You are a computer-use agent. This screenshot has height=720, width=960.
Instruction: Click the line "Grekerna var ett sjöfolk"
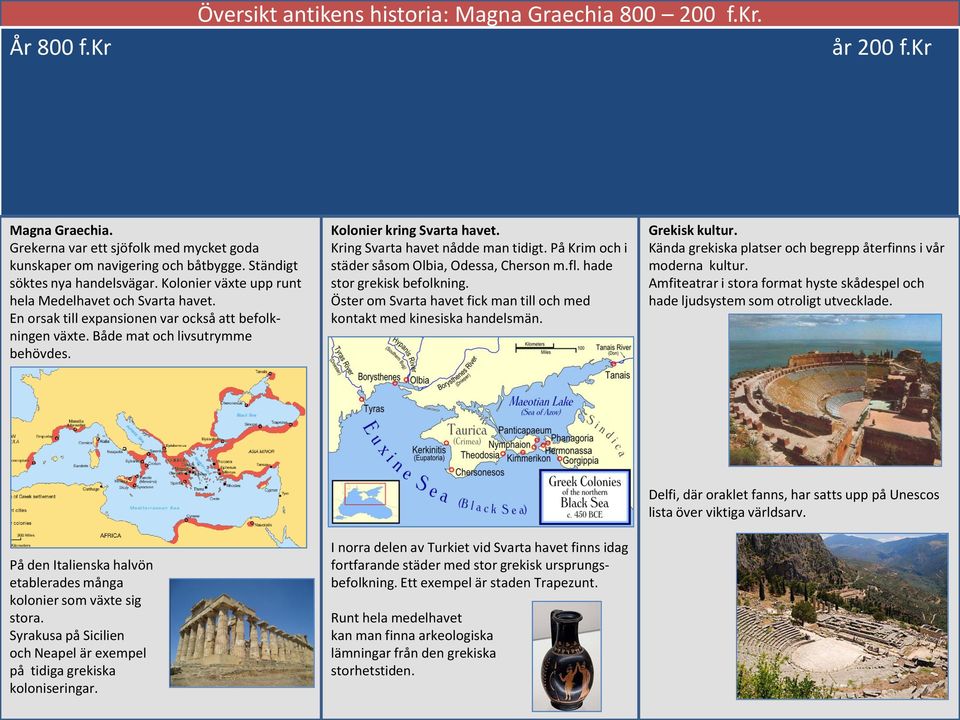pyautogui.click(x=134, y=249)
